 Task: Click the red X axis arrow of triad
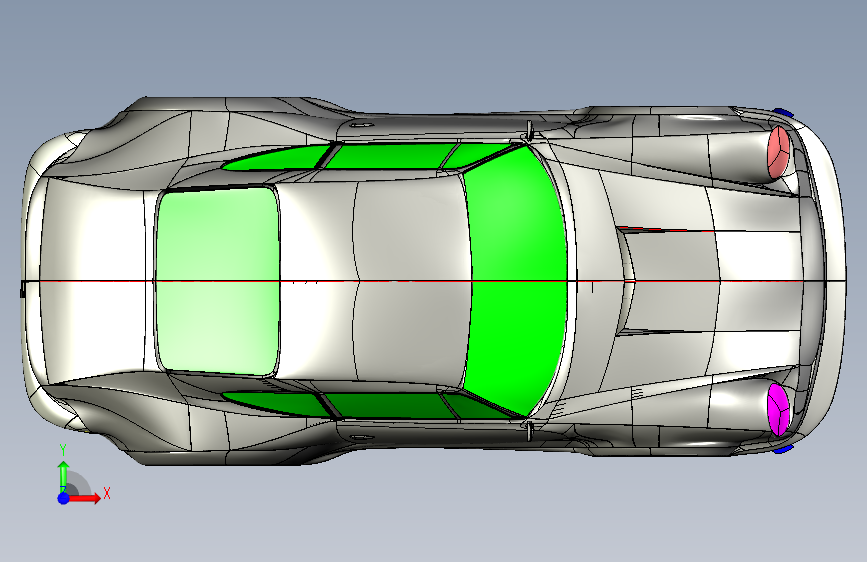pos(86,498)
